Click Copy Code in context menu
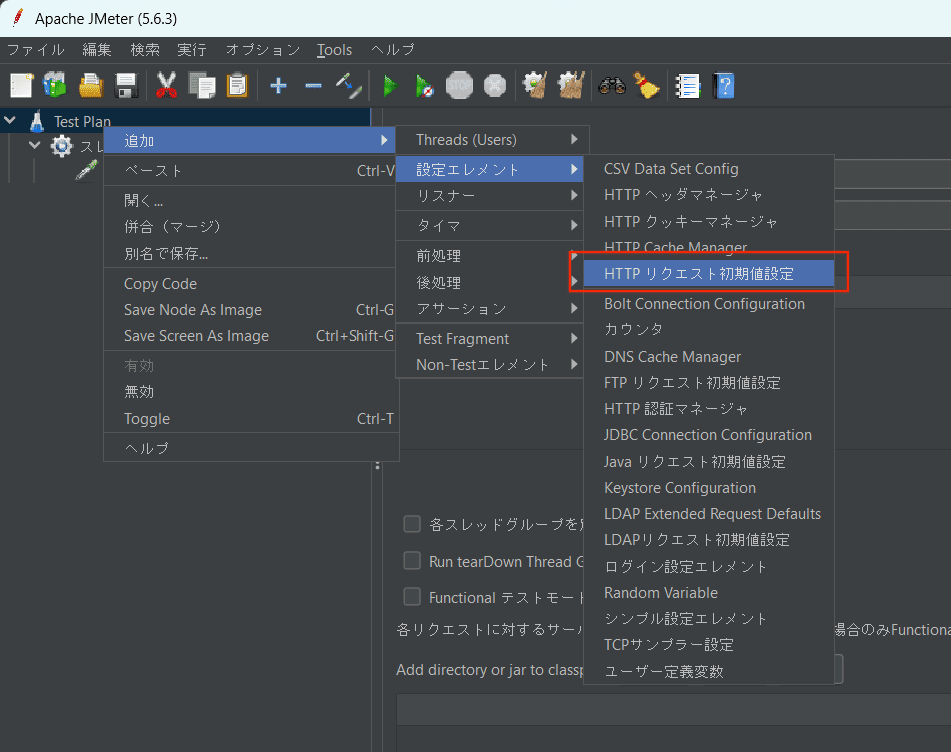Viewport: 951px width, 752px height. pos(251,284)
